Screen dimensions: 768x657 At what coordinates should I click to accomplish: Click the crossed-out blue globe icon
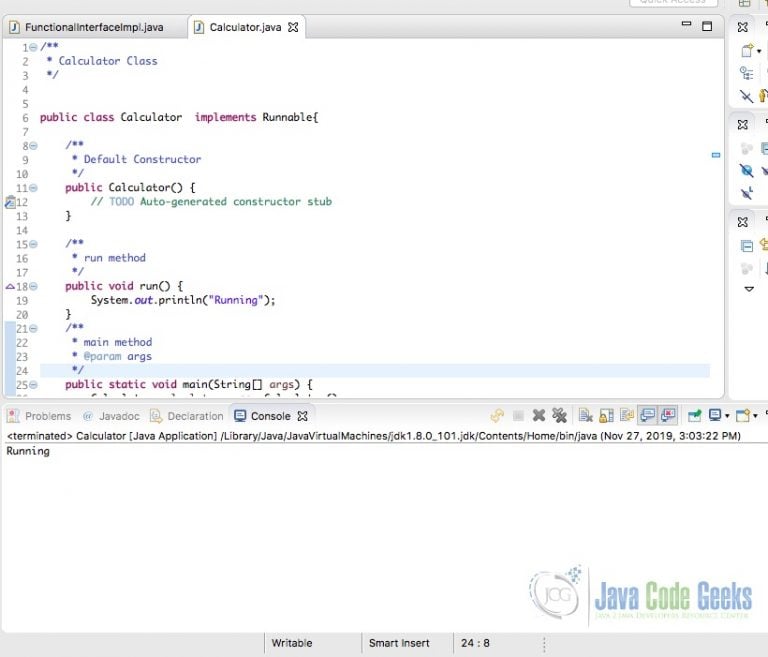click(x=746, y=170)
